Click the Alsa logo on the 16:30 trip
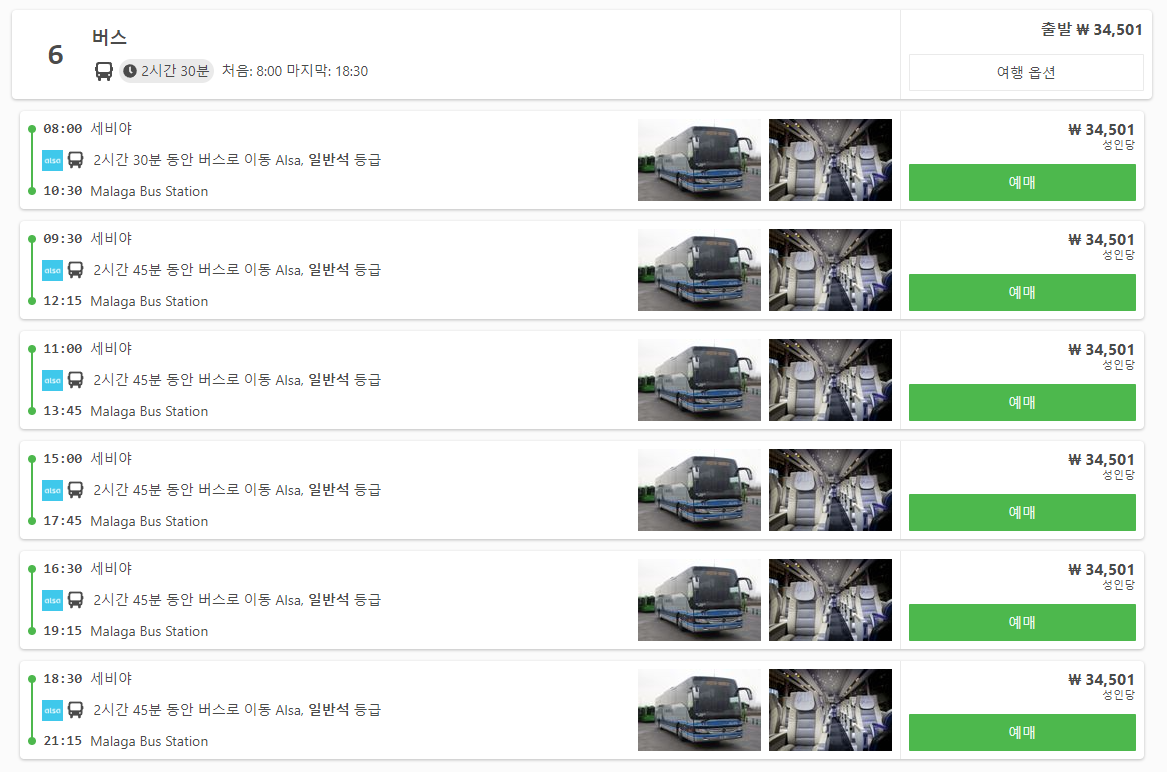This screenshot has width=1167, height=772. pyautogui.click(x=52, y=600)
